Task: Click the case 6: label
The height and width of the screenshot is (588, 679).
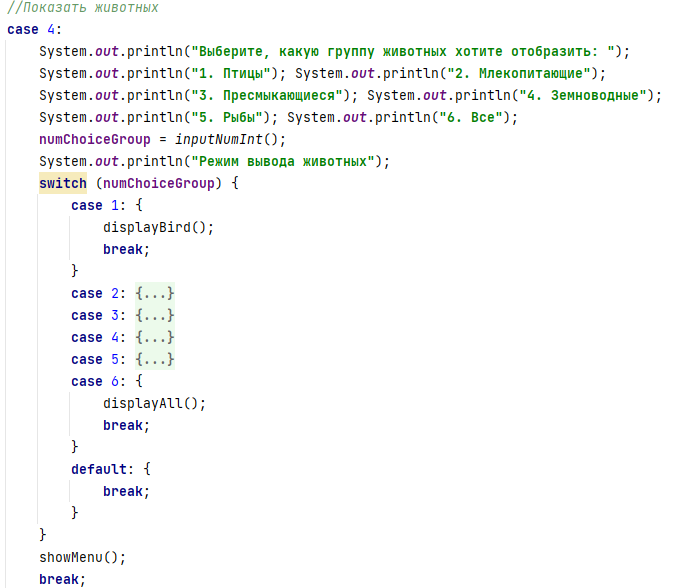Action: [98, 381]
